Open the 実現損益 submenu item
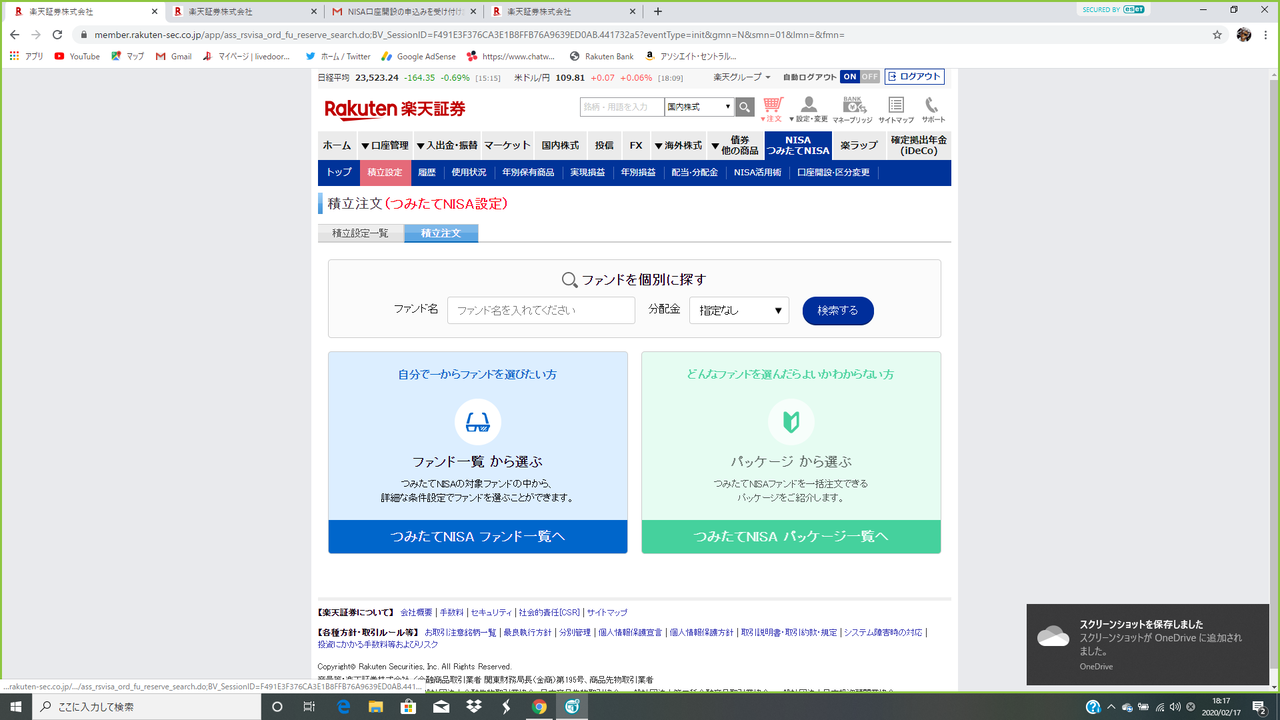 coord(588,173)
